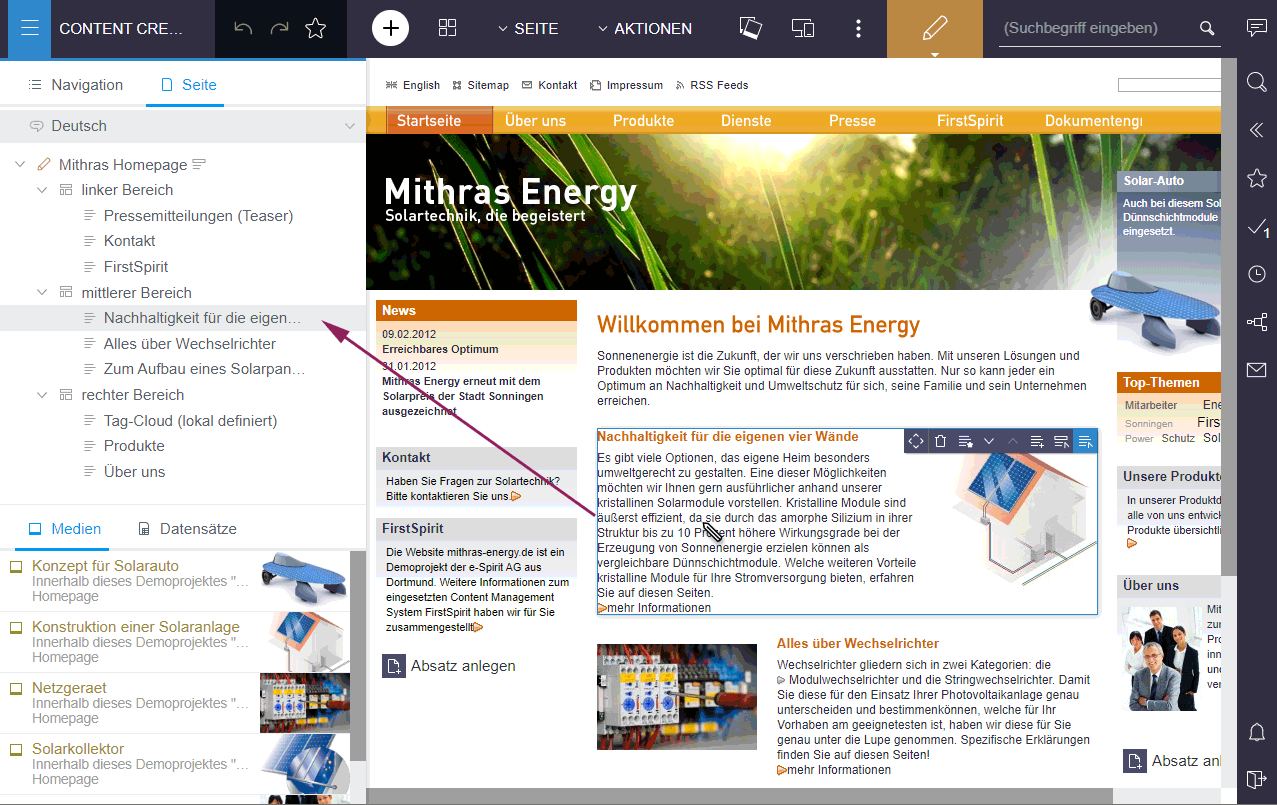The image size is (1277, 805).
Task: Open Über uns in site navigation
Action: (535, 121)
